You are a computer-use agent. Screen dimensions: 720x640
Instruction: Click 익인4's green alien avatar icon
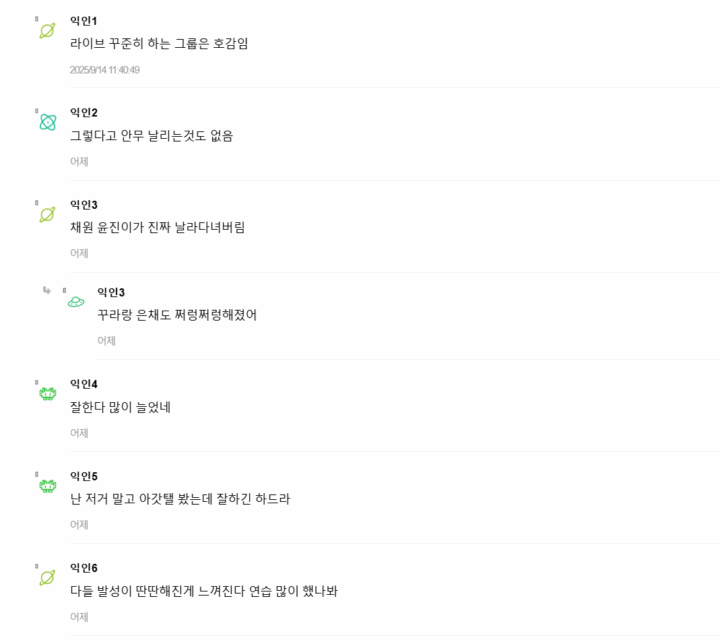tap(47, 394)
